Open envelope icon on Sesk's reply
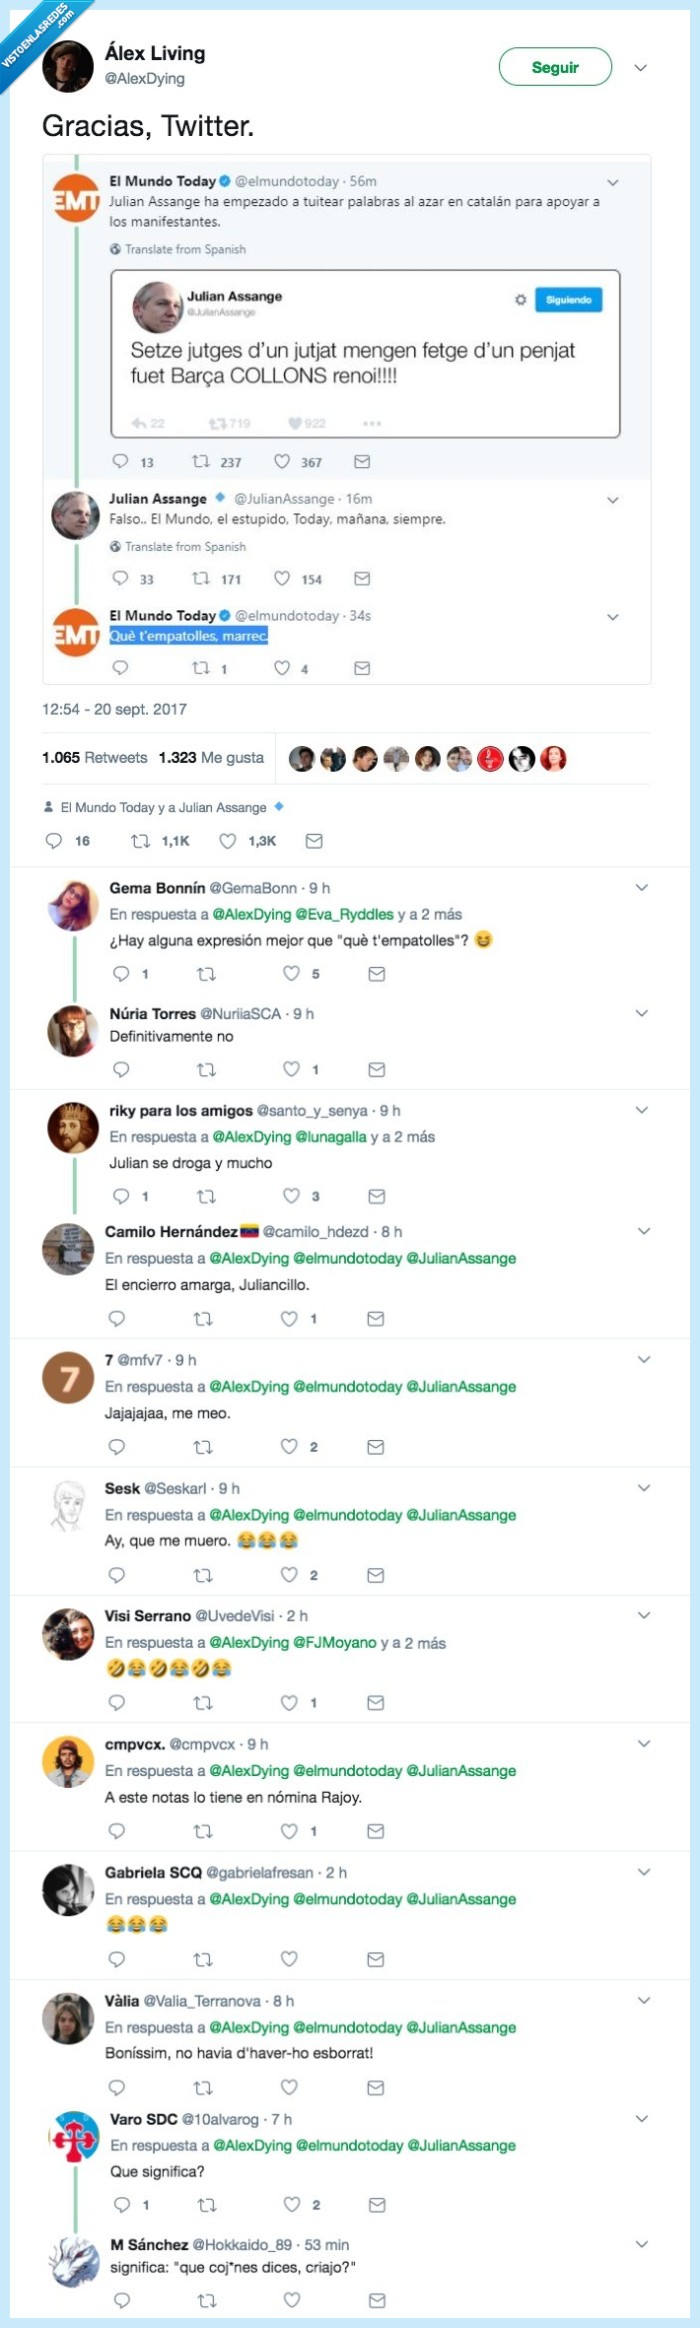The image size is (700, 2328). coord(376,1575)
